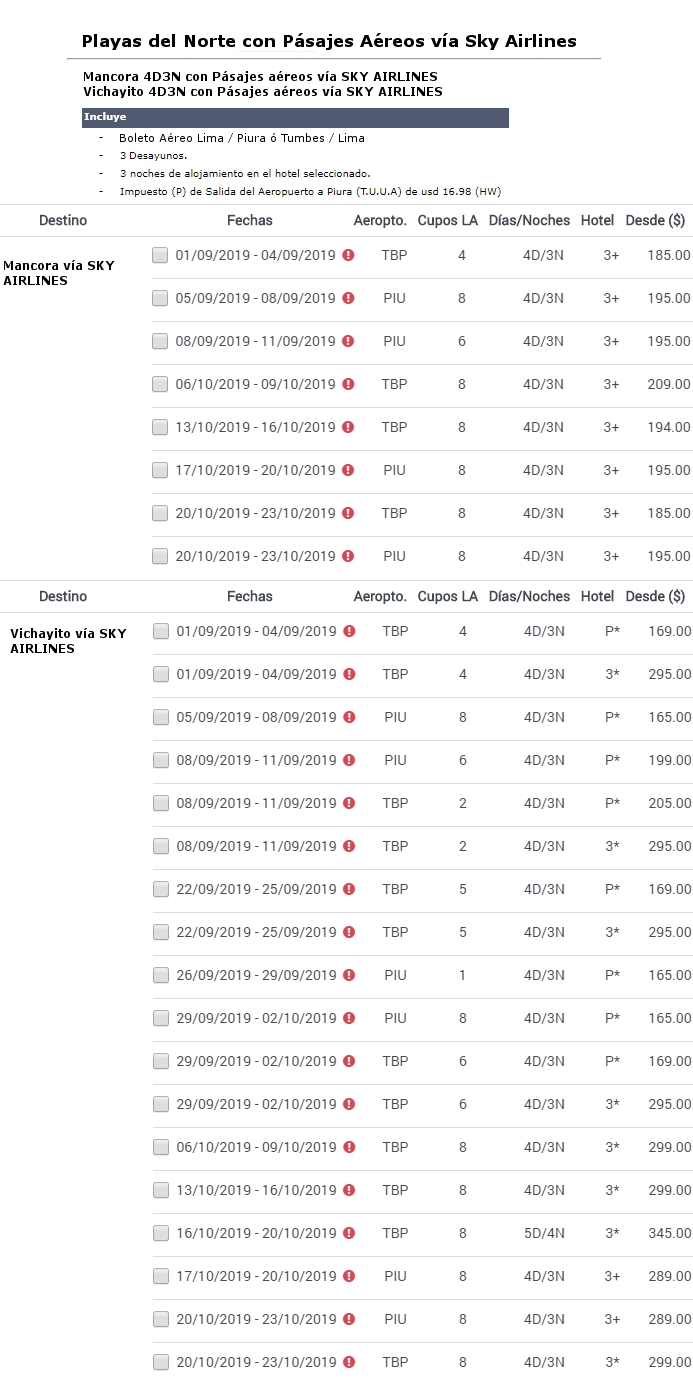The width and height of the screenshot is (693, 1400).
Task: Open warning icon for Mancora 17/10/2019 - 20/10/2019
Action: pos(348,470)
